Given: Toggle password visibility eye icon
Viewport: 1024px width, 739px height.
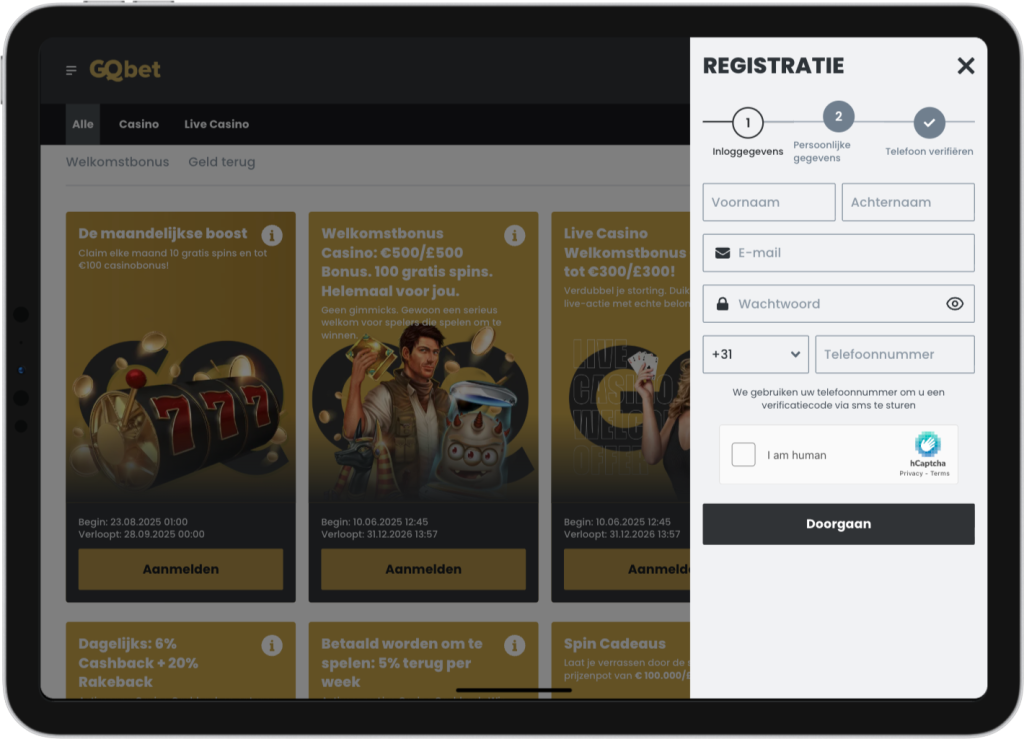Looking at the screenshot, I should coord(954,304).
